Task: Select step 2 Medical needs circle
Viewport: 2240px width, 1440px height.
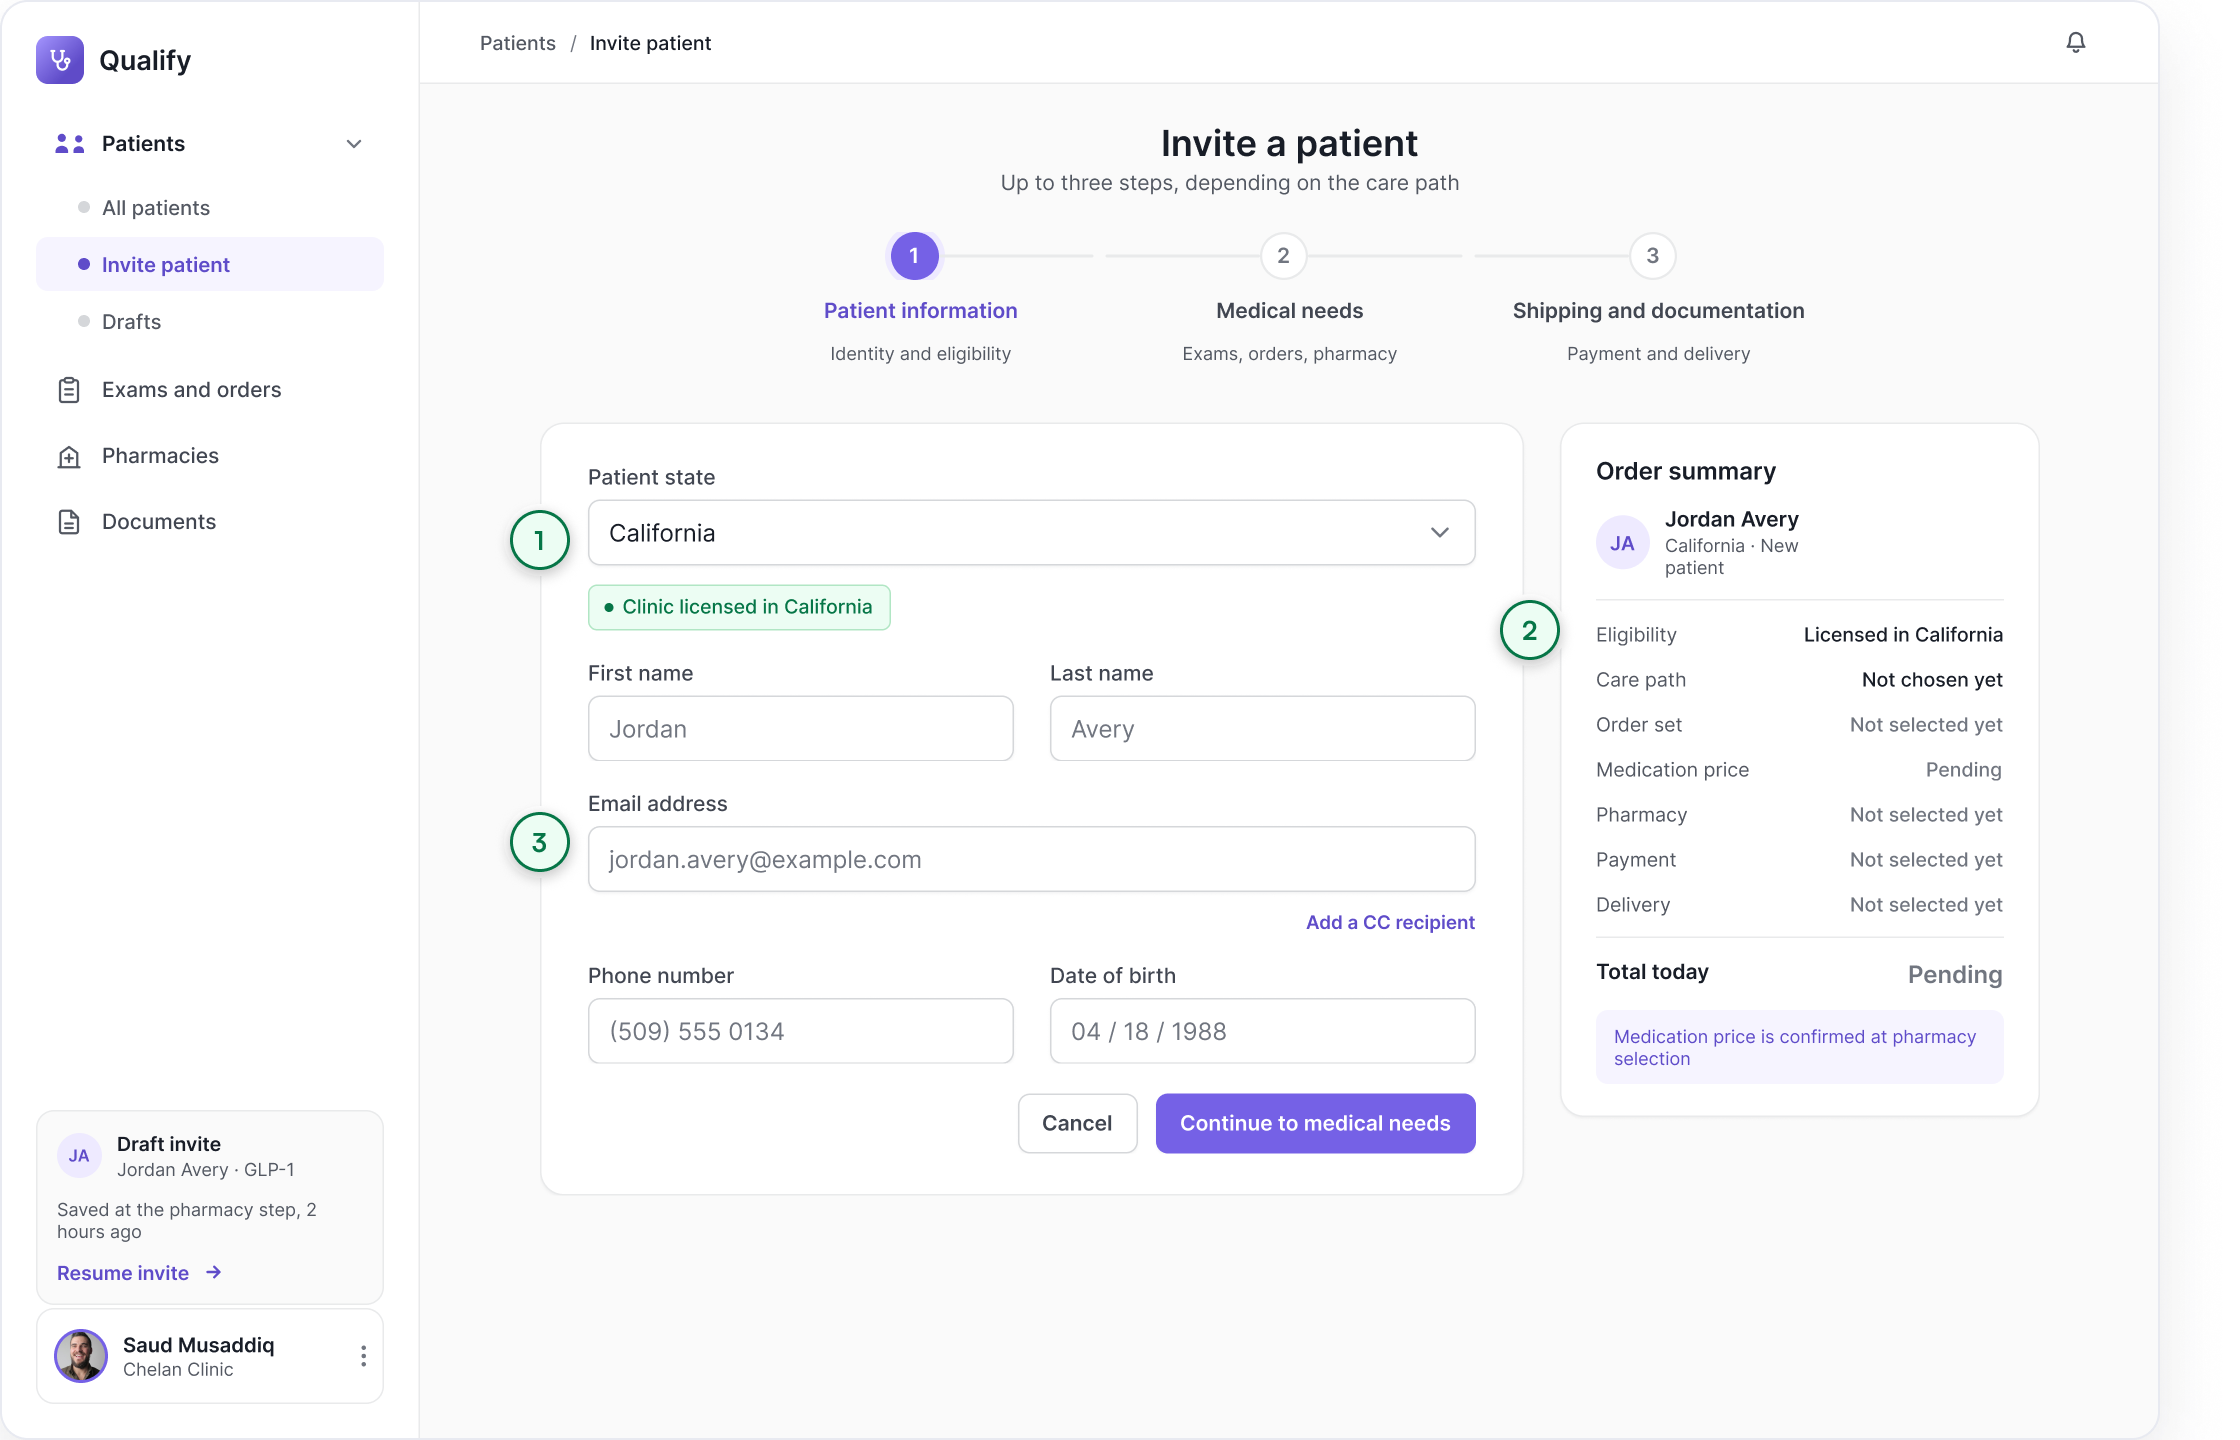Action: point(1283,256)
